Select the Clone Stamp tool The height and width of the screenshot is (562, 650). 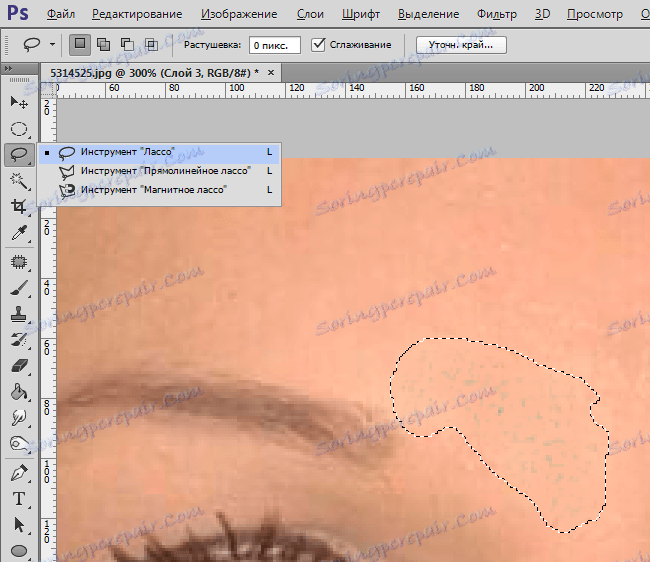click(18, 314)
